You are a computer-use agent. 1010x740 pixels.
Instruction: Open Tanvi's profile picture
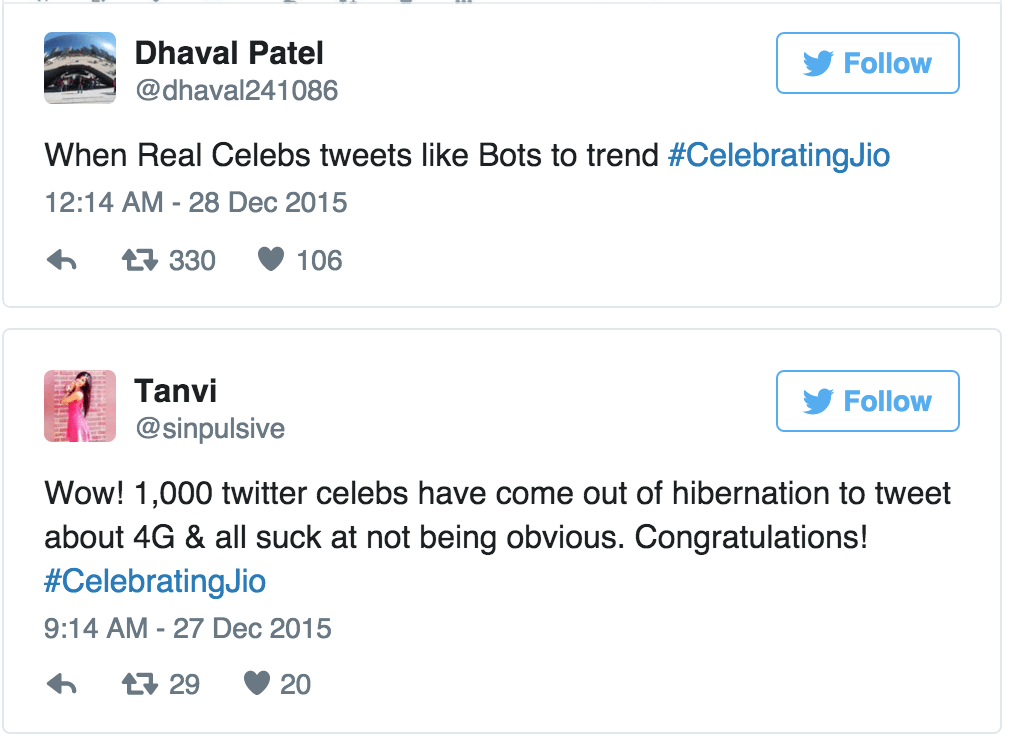[80, 405]
